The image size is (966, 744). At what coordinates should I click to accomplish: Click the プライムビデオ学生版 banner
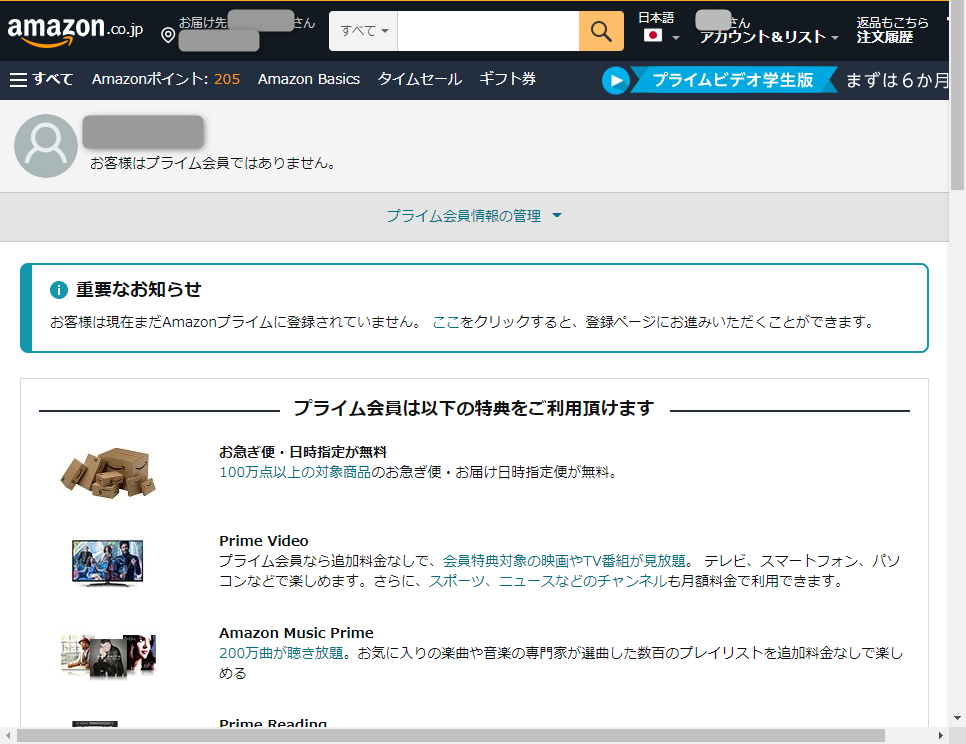tap(733, 80)
